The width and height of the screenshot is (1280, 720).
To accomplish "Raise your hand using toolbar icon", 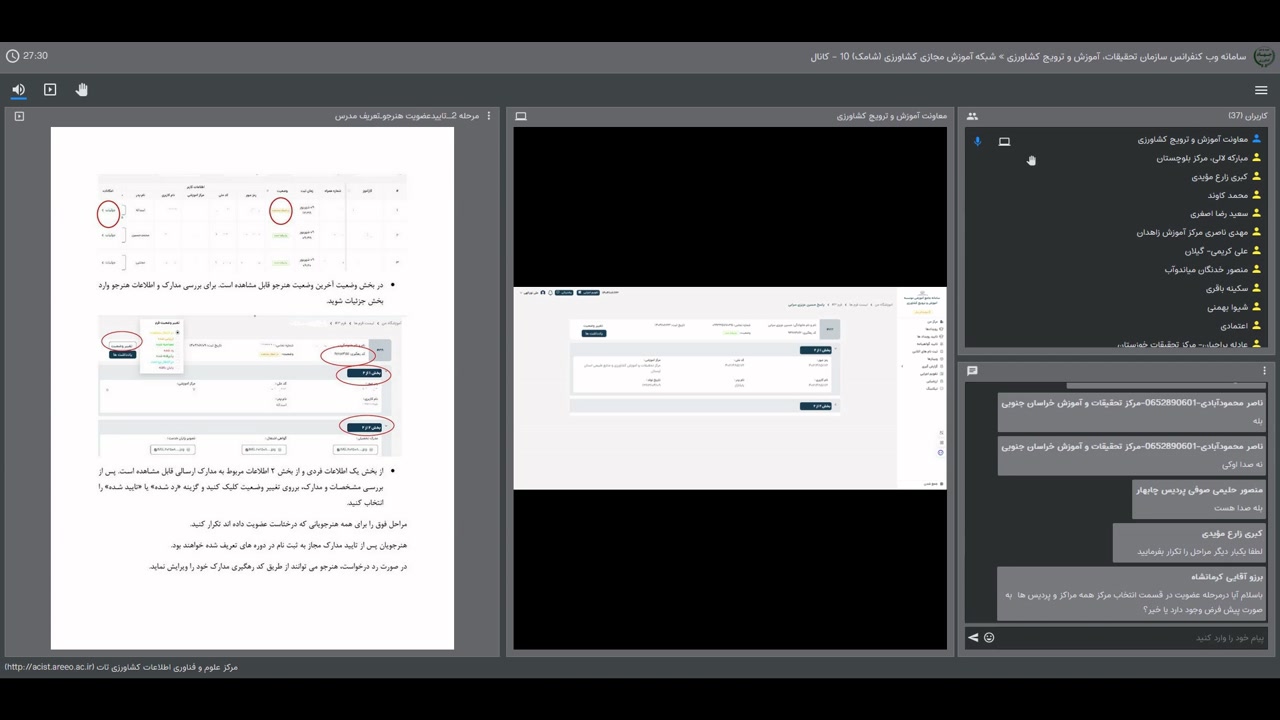I will tap(82, 90).
